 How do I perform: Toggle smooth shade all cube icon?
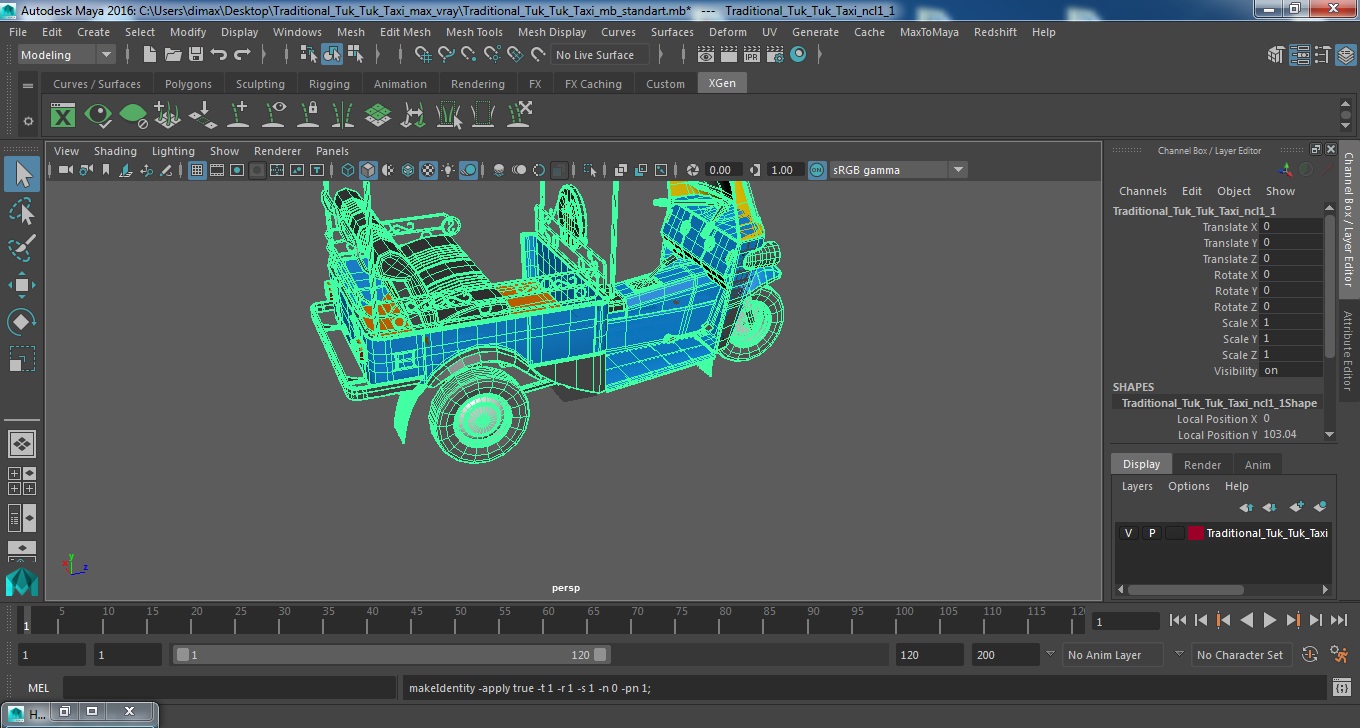coord(368,170)
